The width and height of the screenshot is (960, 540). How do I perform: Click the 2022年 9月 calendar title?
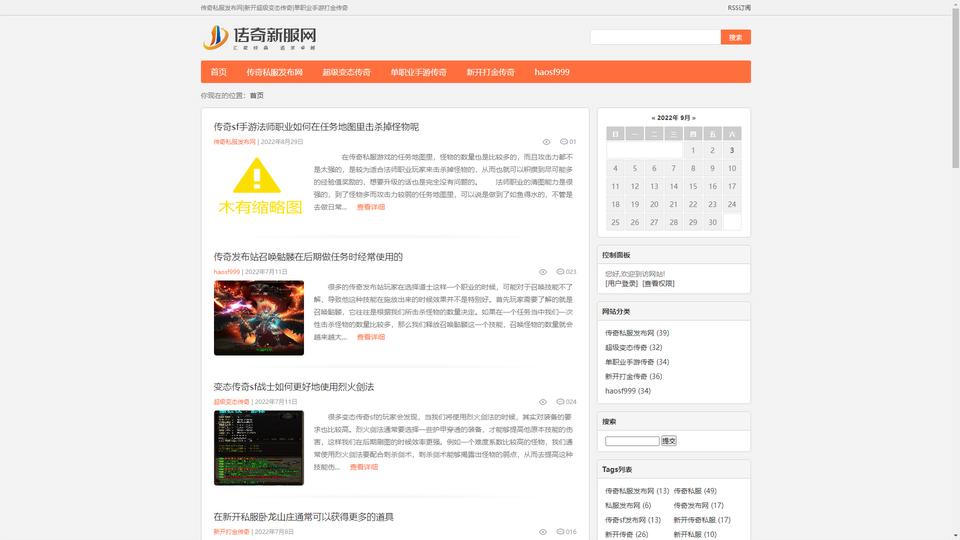(673, 118)
